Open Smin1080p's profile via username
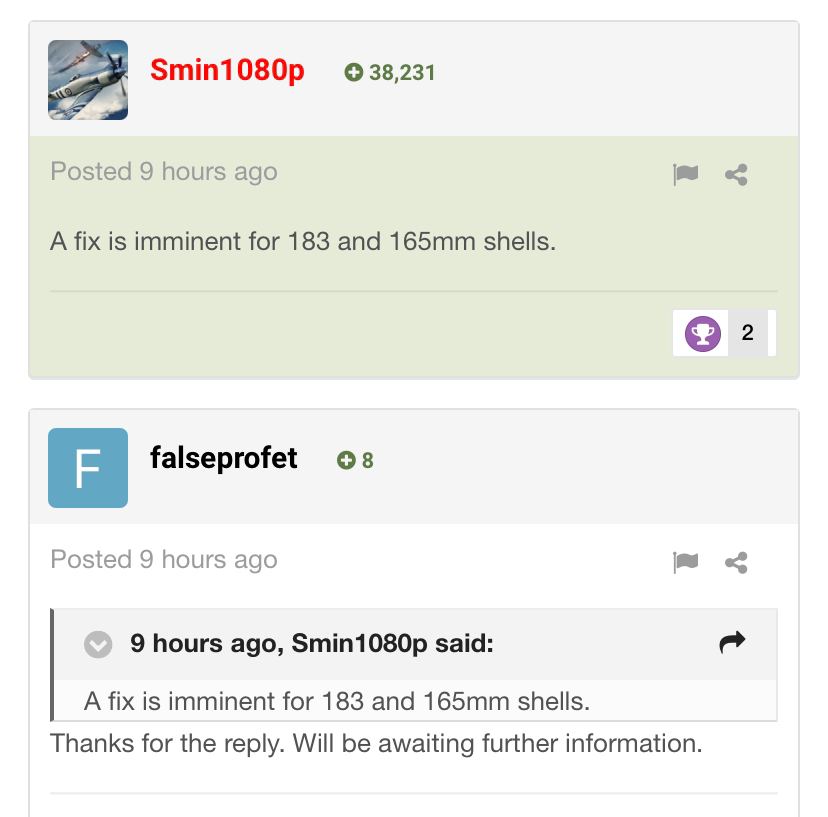The width and height of the screenshot is (828, 817). (x=227, y=70)
